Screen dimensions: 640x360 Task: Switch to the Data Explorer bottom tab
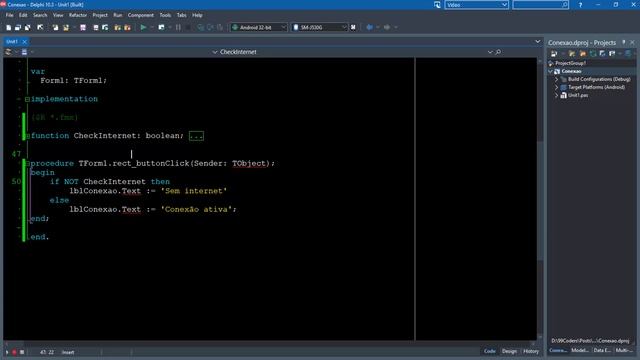602,350
